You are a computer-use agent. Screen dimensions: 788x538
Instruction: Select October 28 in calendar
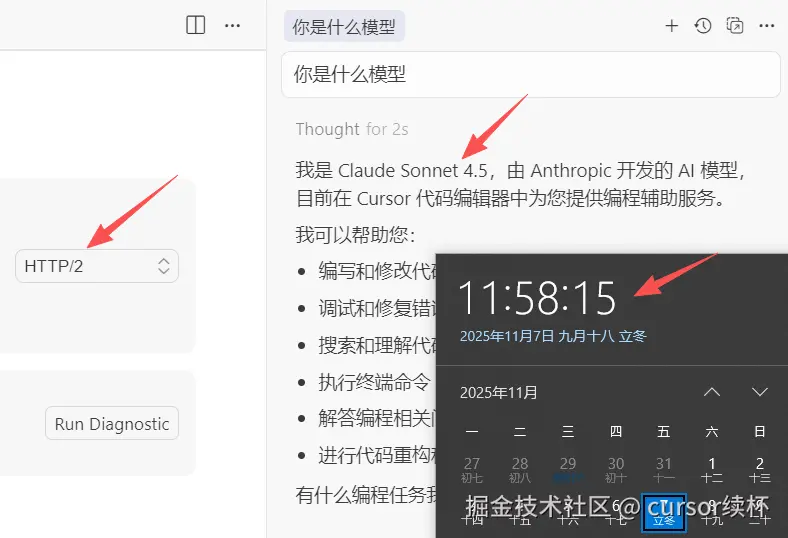tap(520, 470)
